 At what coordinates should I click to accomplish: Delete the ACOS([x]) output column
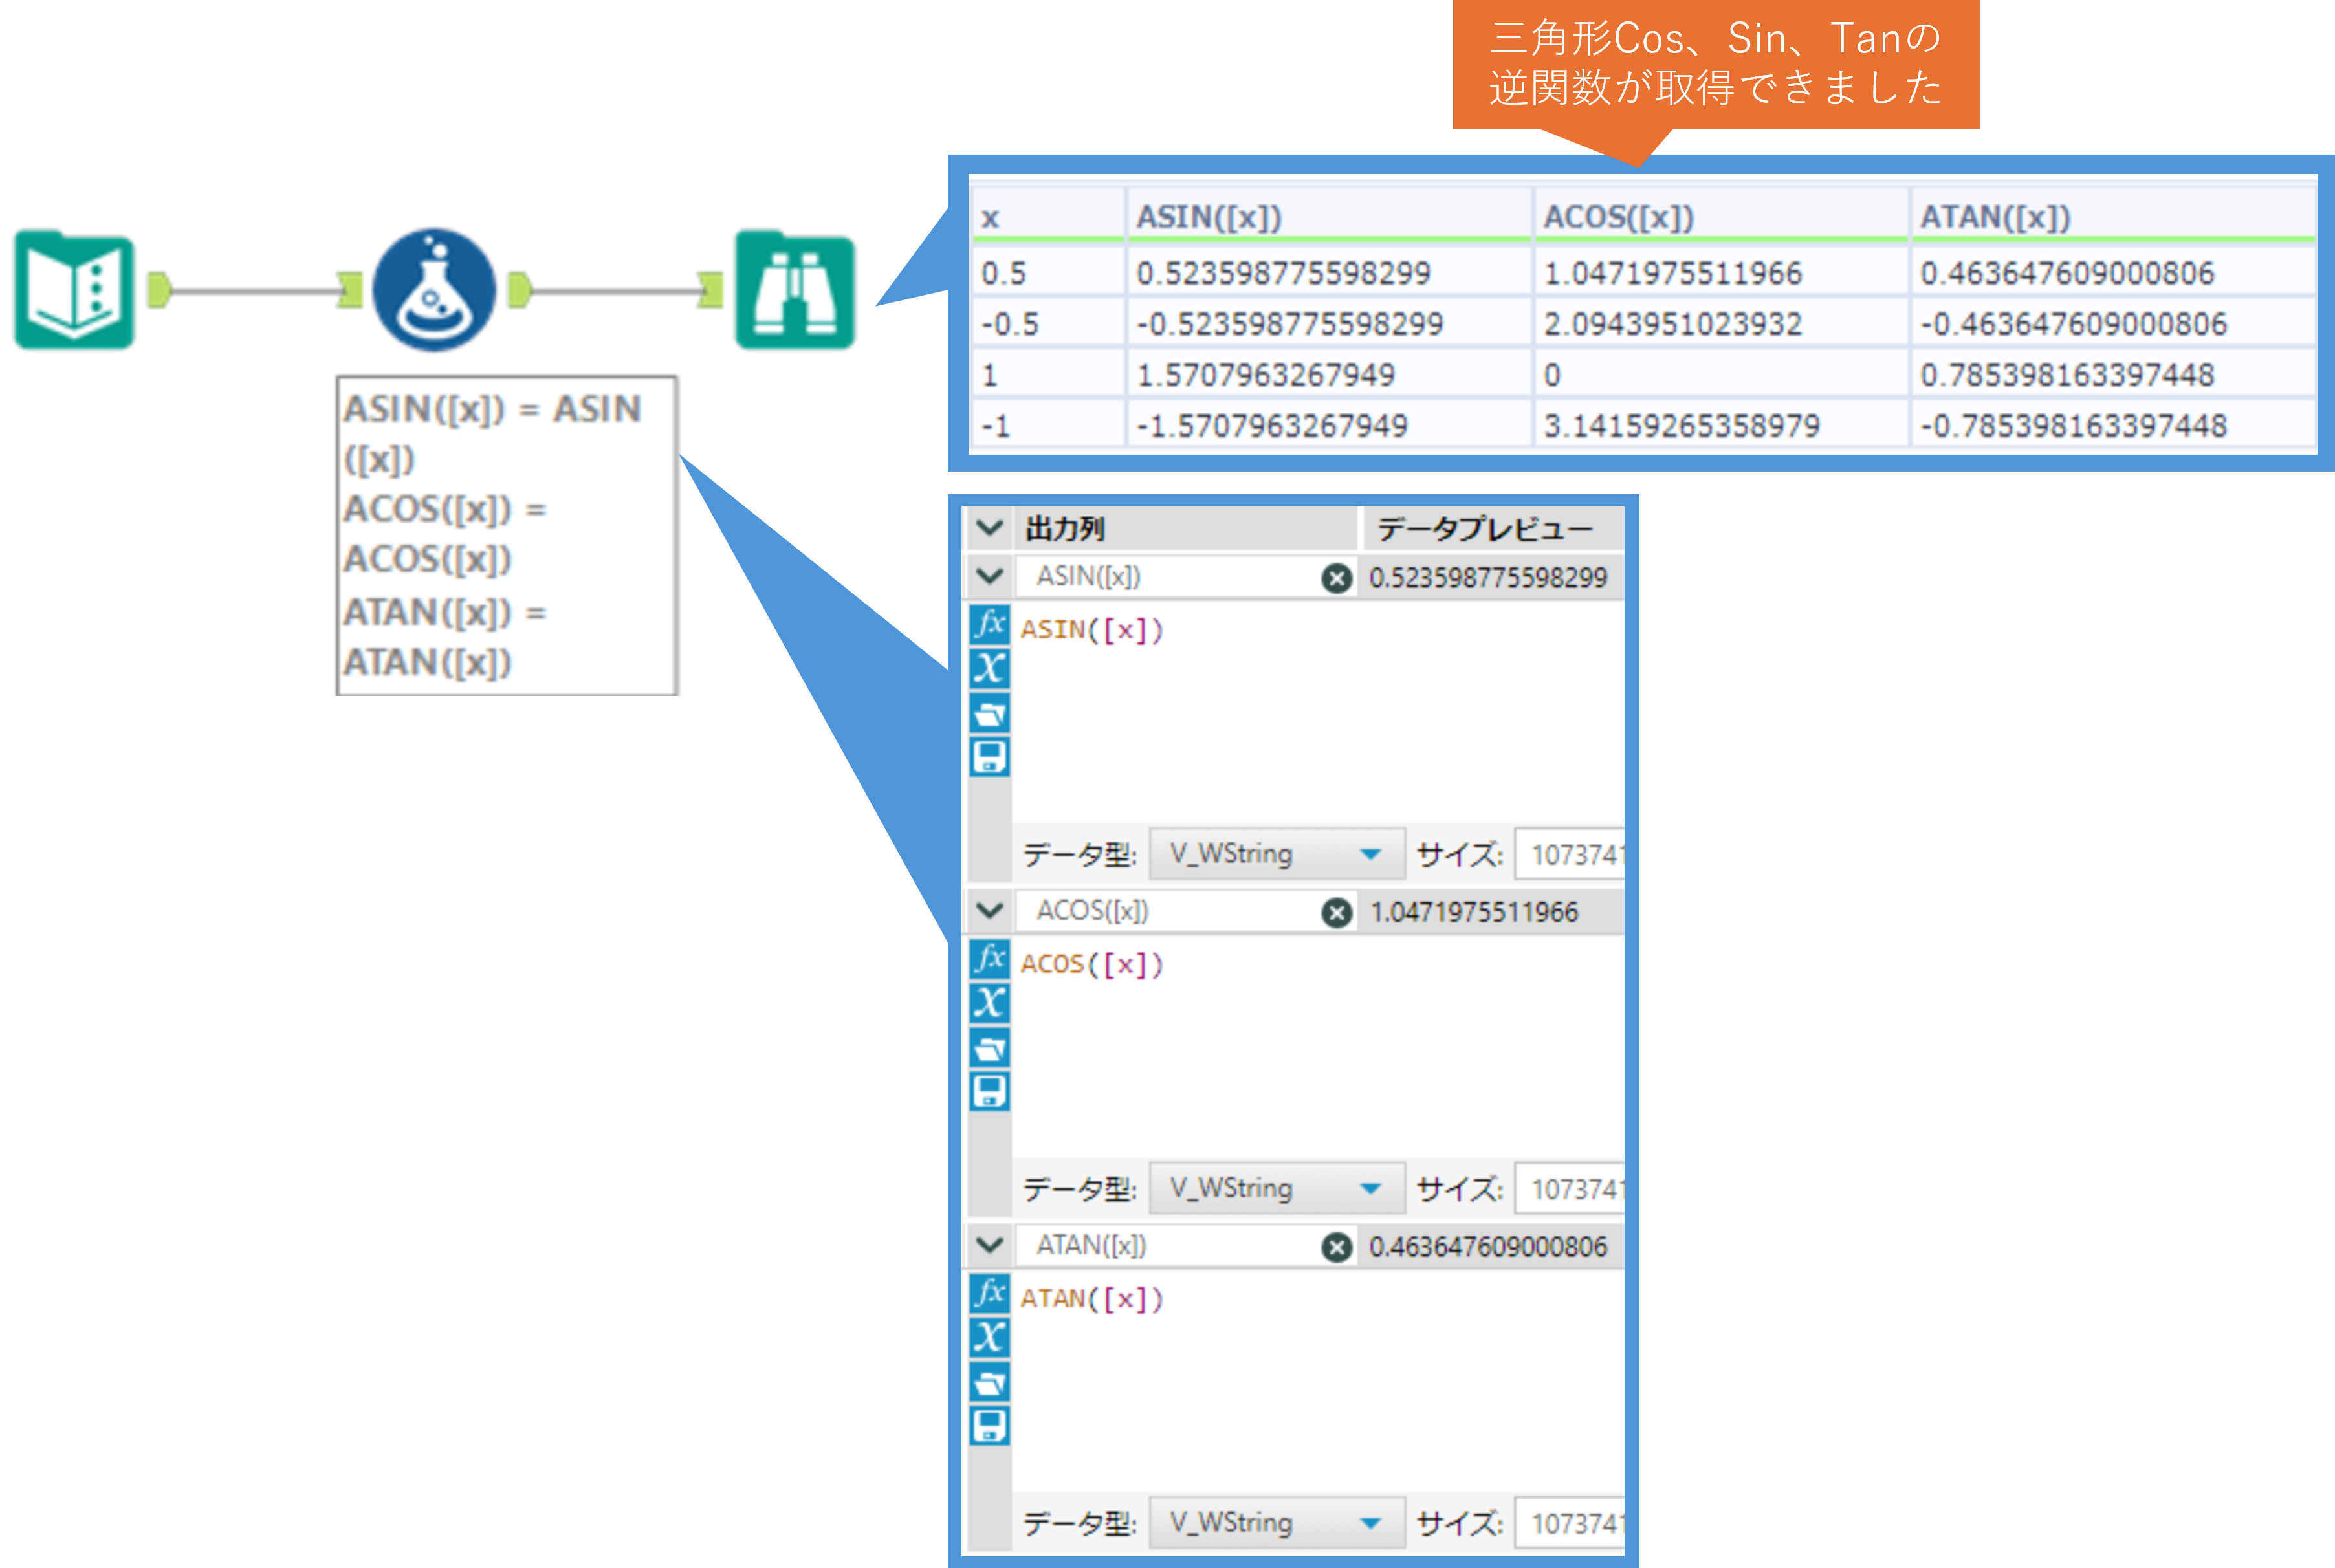pos(1336,912)
